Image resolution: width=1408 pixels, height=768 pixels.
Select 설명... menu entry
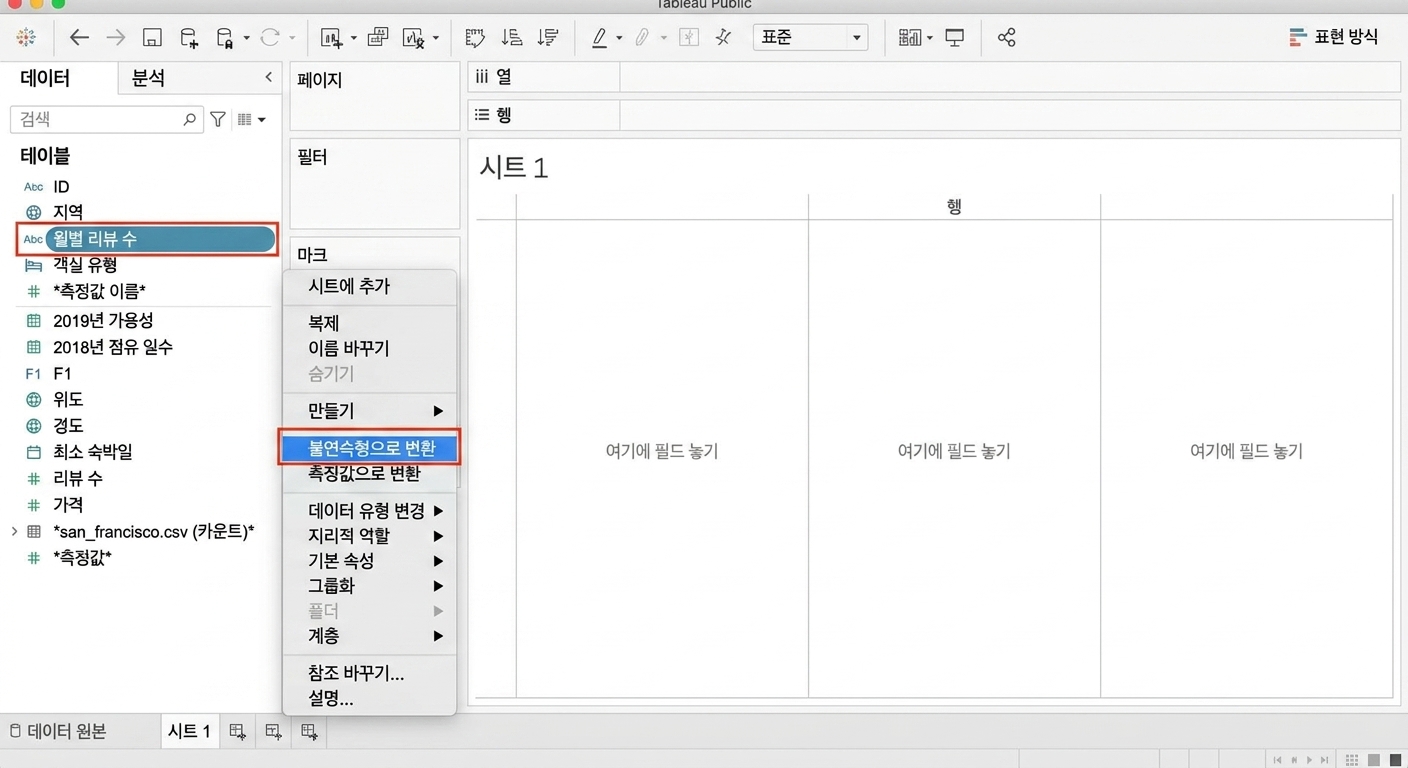370,698
